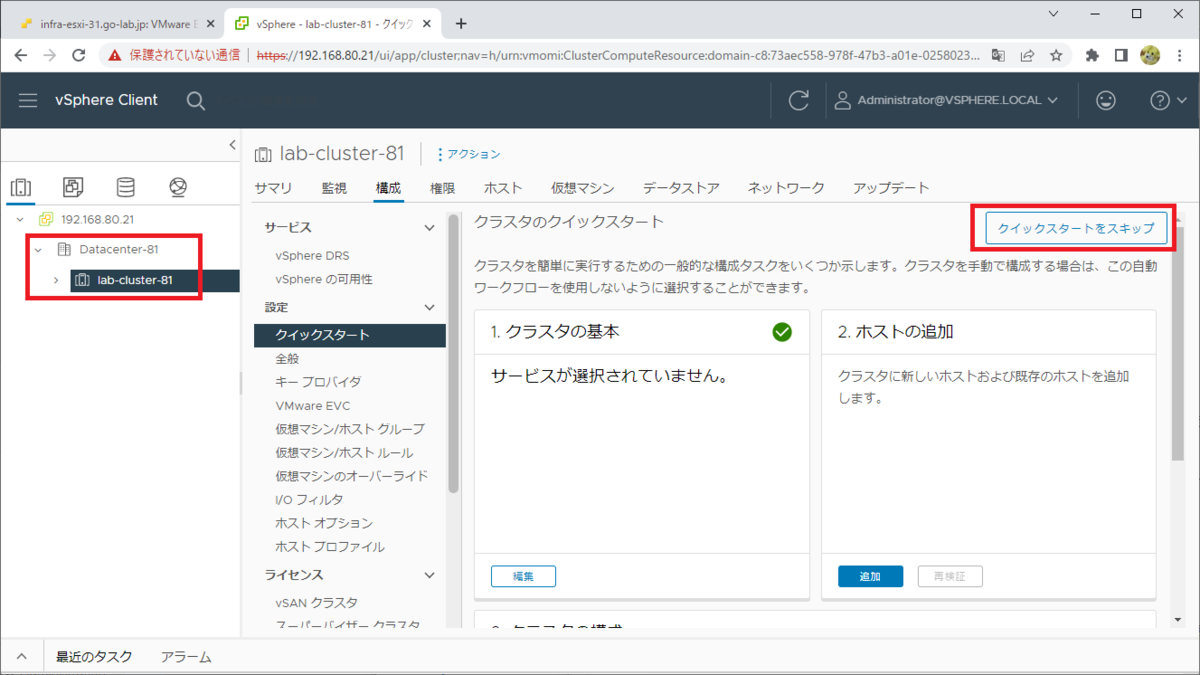This screenshot has height=675, width=1200.
Task: Open the vSphere Client hamburger menu
Action: click(x=28, y=100)
